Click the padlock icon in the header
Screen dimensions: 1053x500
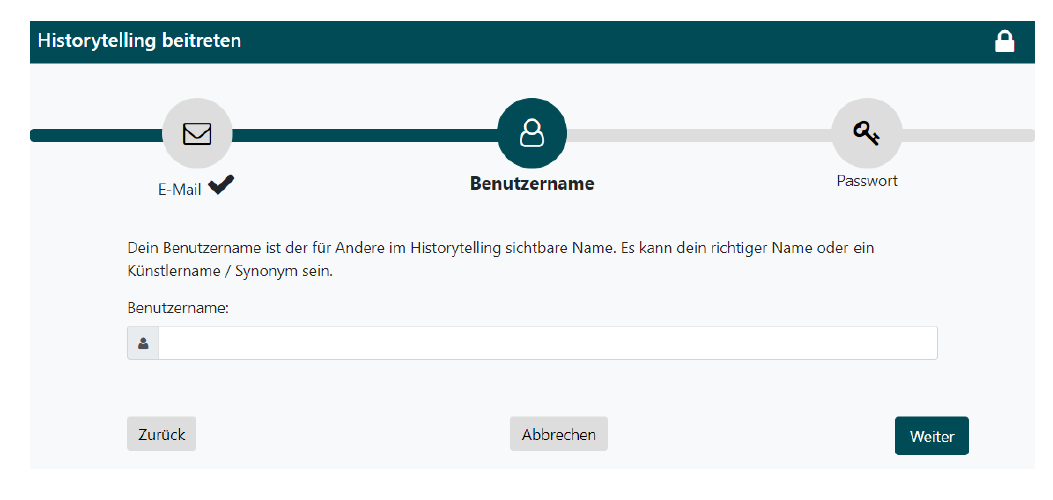[1004, 42]
